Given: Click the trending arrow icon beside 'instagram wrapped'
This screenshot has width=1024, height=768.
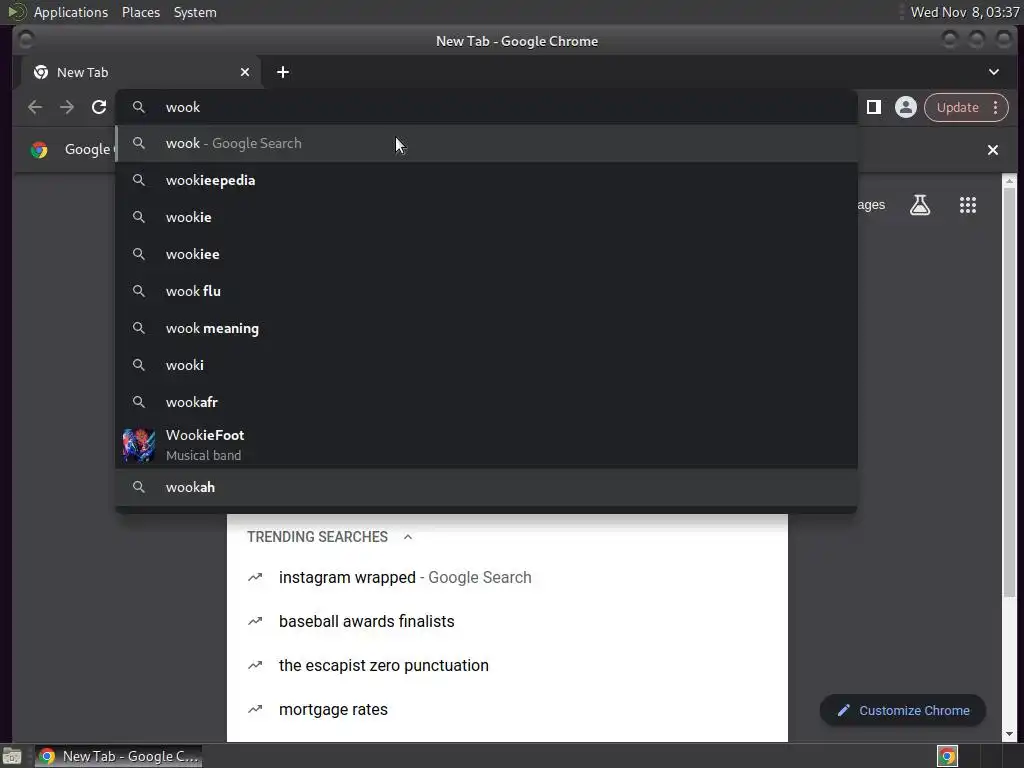Looking at the screenshot, I should [255, 577].
